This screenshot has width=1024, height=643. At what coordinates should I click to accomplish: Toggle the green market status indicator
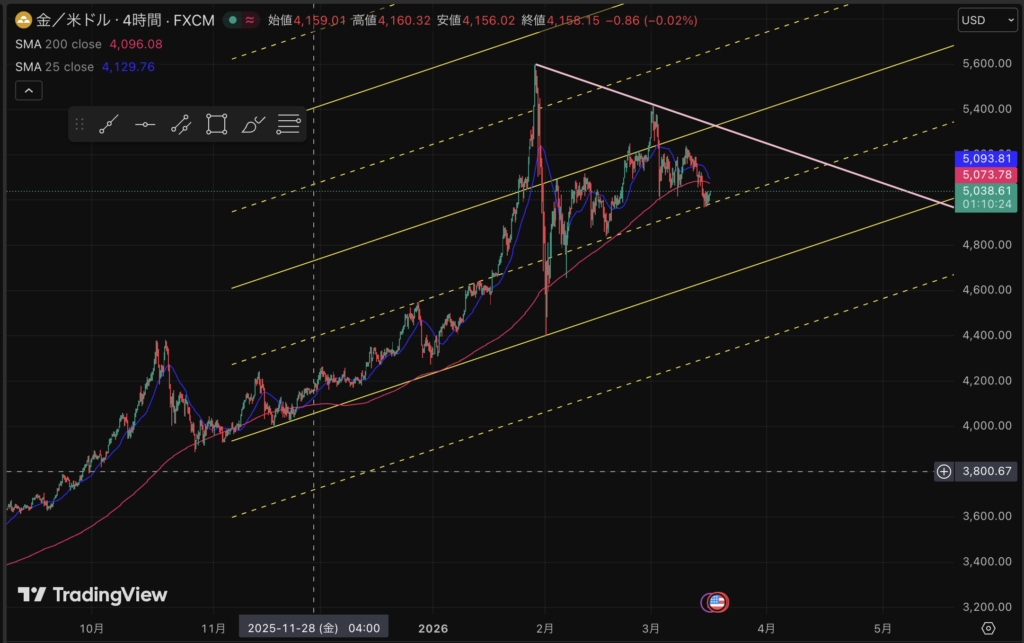click(232, 19)
